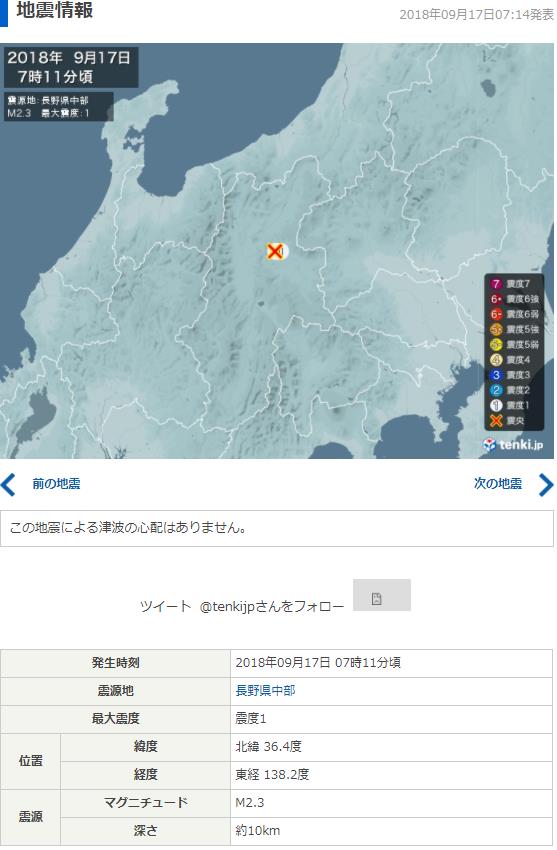Image resolution: width=557 pixels, height=850 pixels.
Task: Click the map date label 2018年9月17日
Action: click(69, 57)
